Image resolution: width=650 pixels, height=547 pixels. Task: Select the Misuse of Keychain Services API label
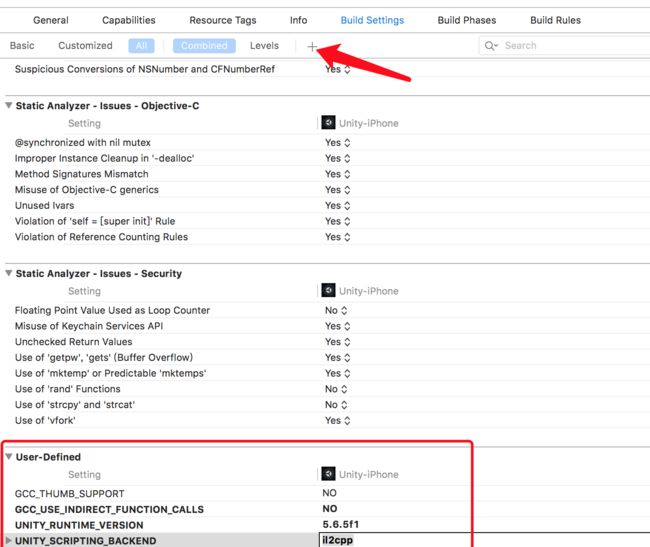tap(89, 326)
